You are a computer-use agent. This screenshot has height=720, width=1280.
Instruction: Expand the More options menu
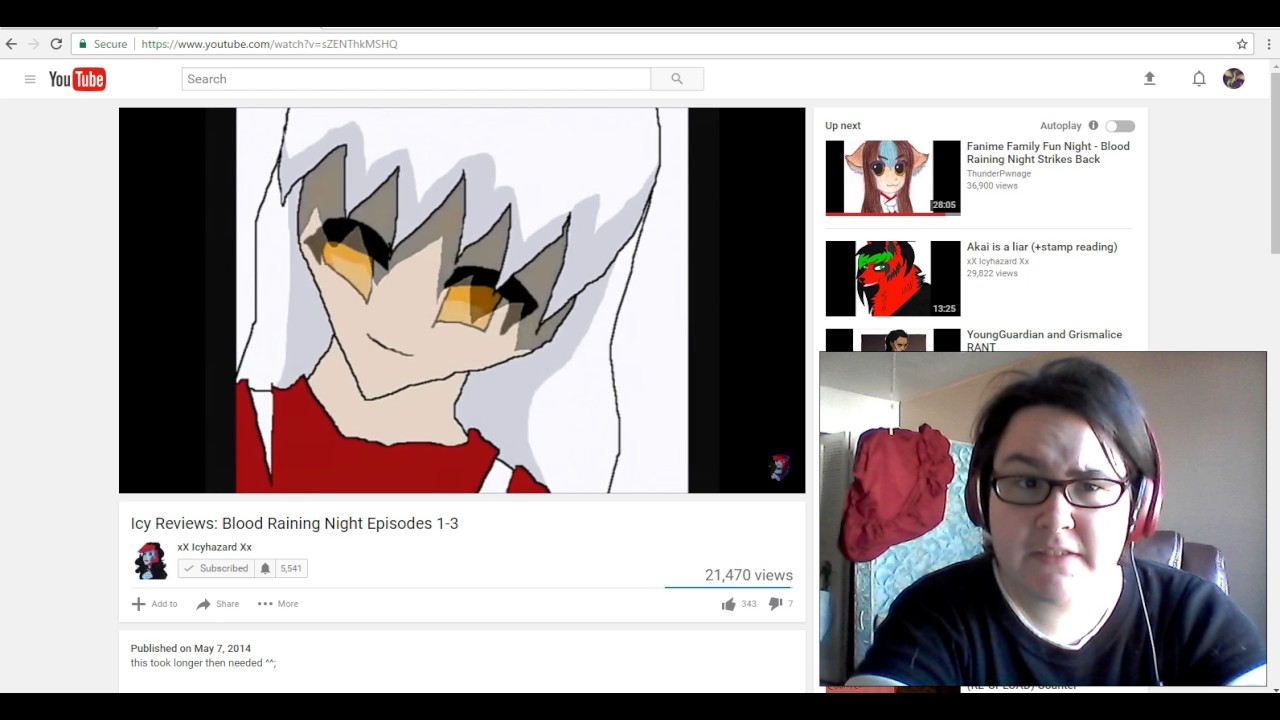tap(278, 604)
